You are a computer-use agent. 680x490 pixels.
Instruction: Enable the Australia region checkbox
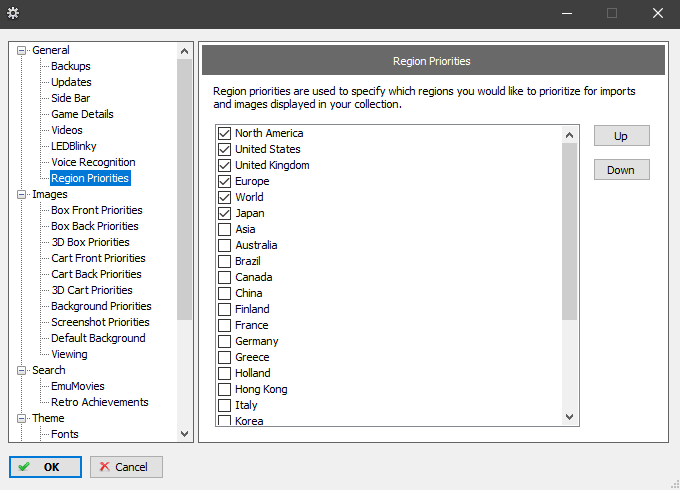(224, 245)
